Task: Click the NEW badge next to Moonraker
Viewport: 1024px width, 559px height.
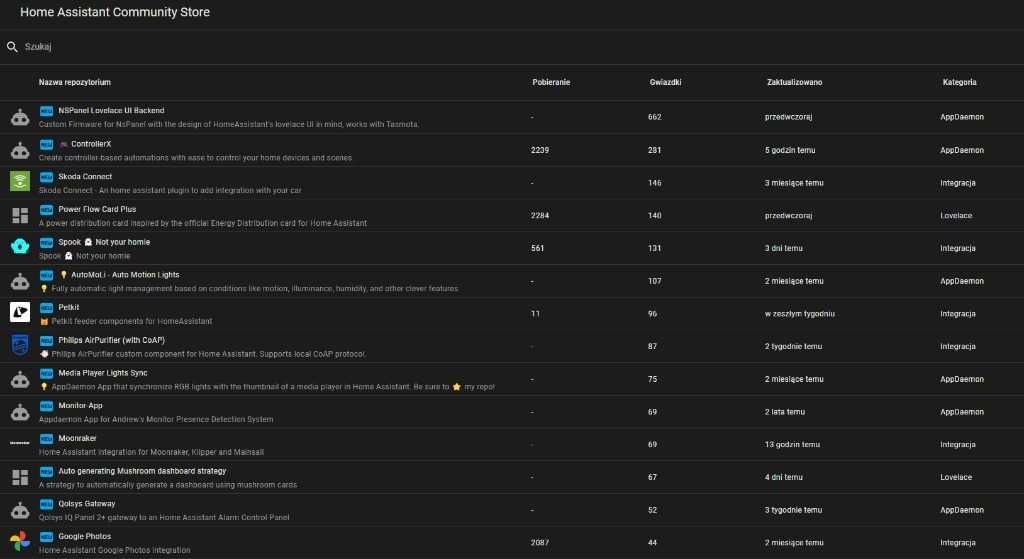Action: tap(46, 439)
